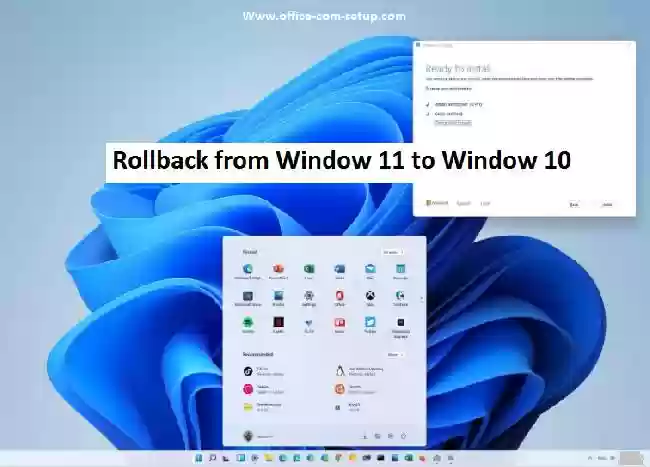Open Settings gear in pinned apps
Screen dimensions: 650x467
click(x=309, y=296)
